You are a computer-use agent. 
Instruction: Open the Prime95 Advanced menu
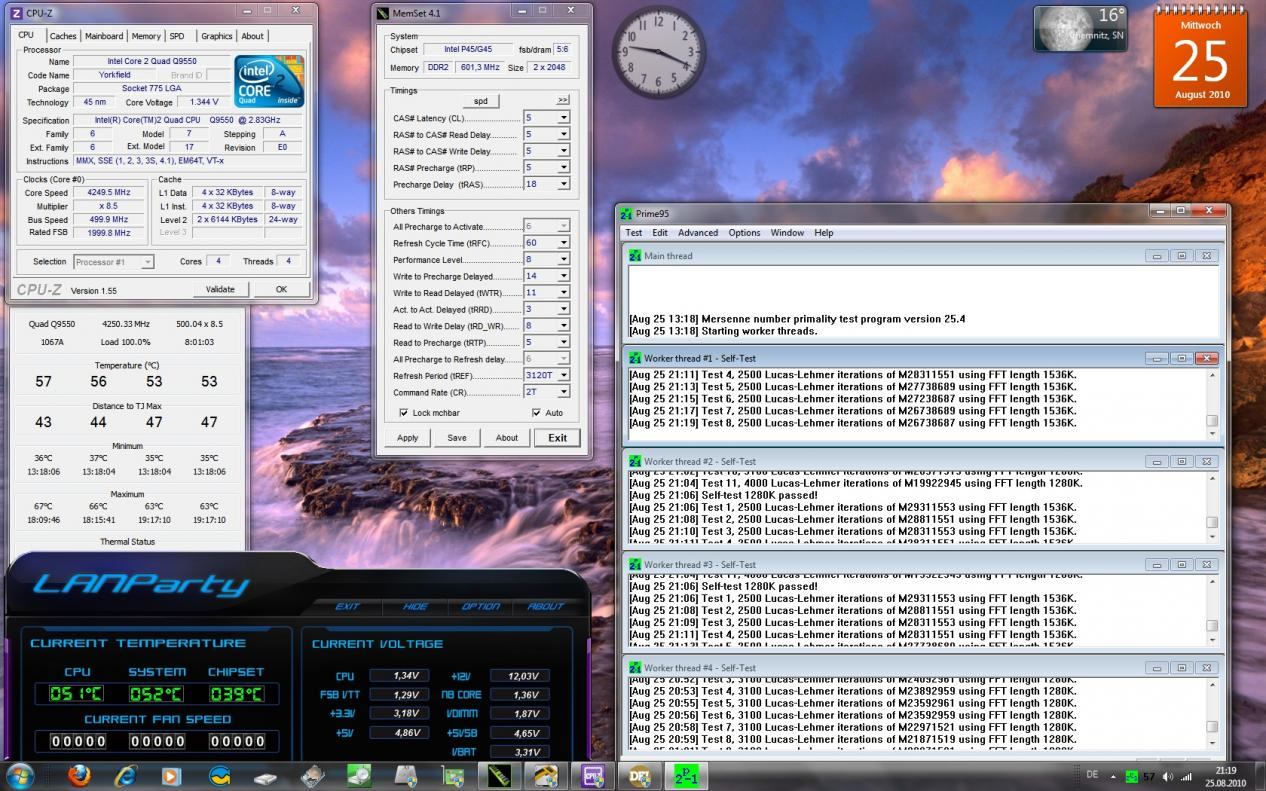698,233
